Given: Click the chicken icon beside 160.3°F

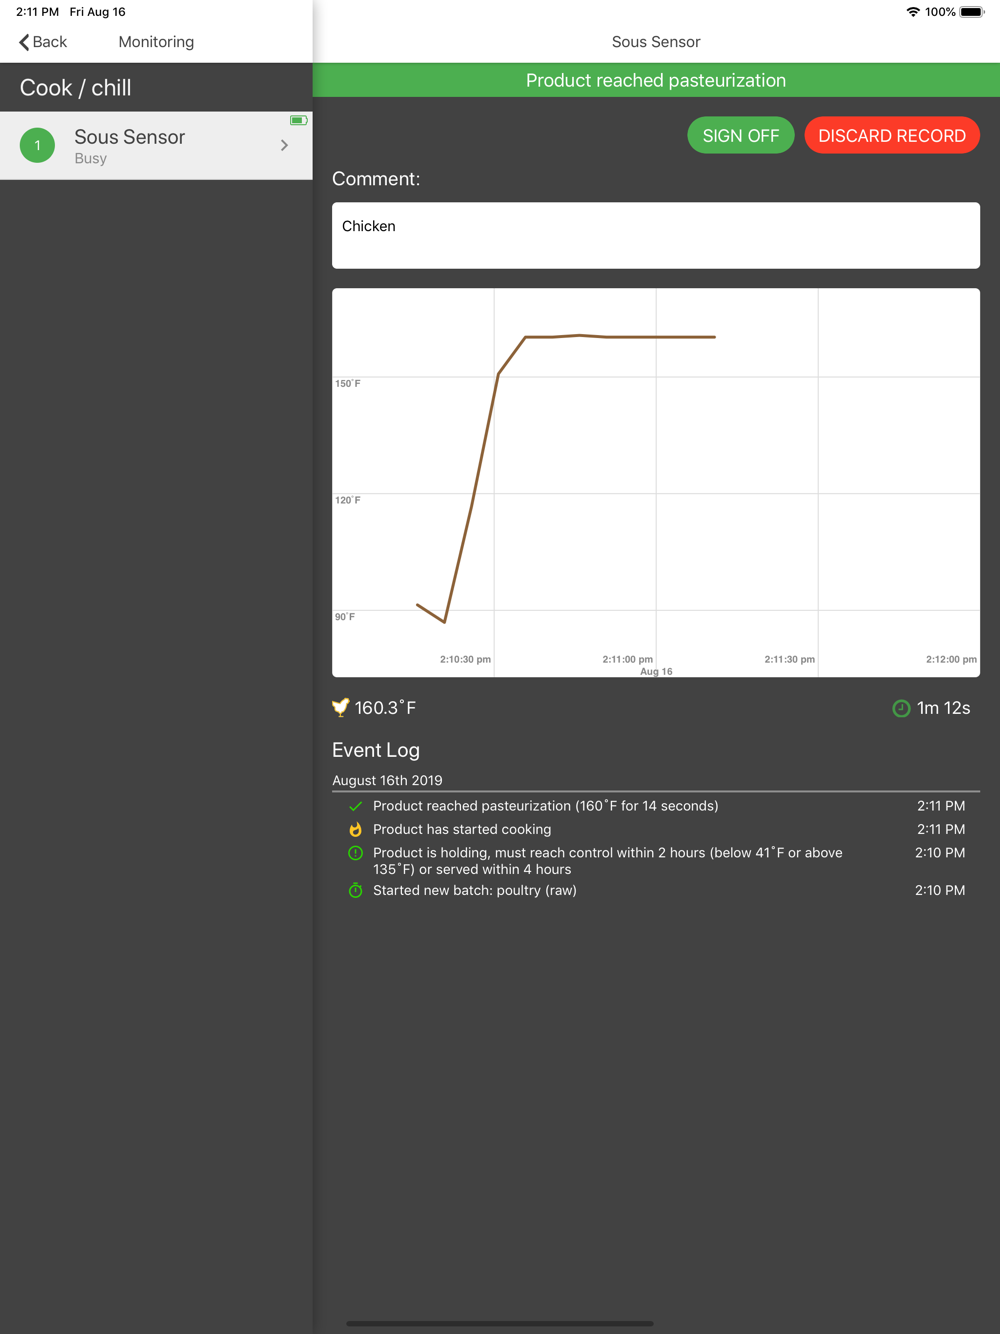Looking at the screenshot, I should 341,708.
